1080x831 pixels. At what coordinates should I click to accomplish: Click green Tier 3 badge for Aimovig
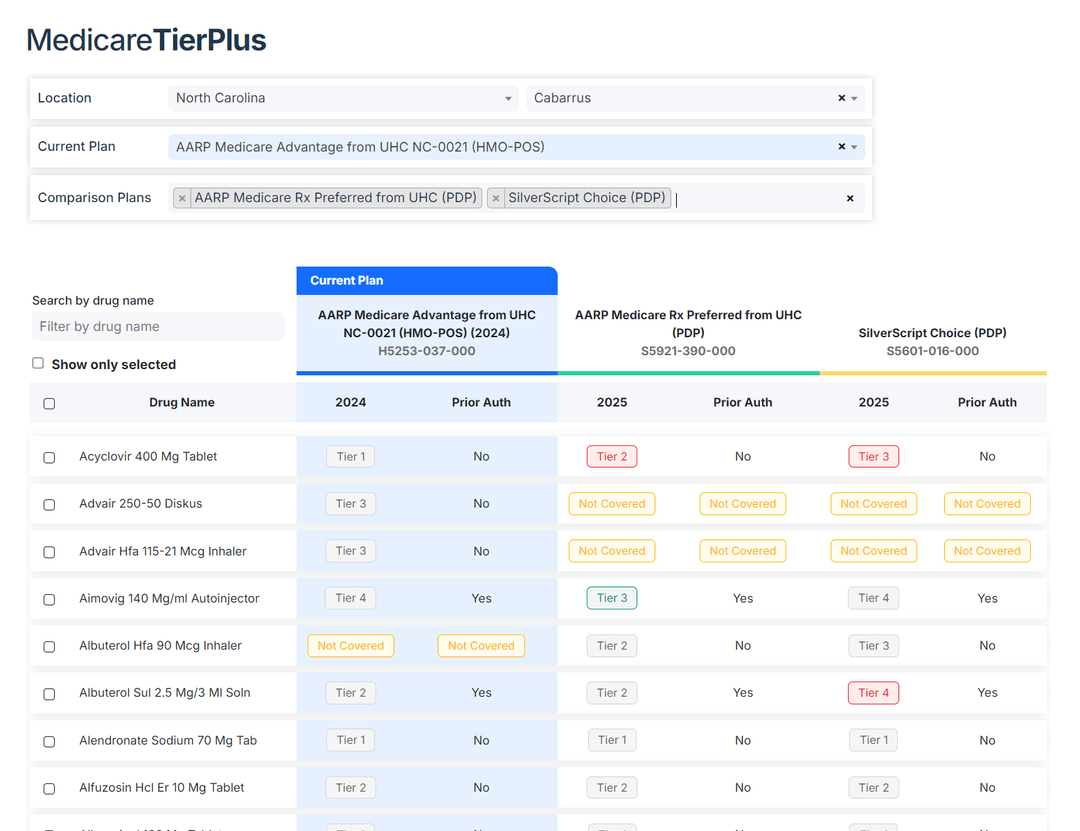612,598
